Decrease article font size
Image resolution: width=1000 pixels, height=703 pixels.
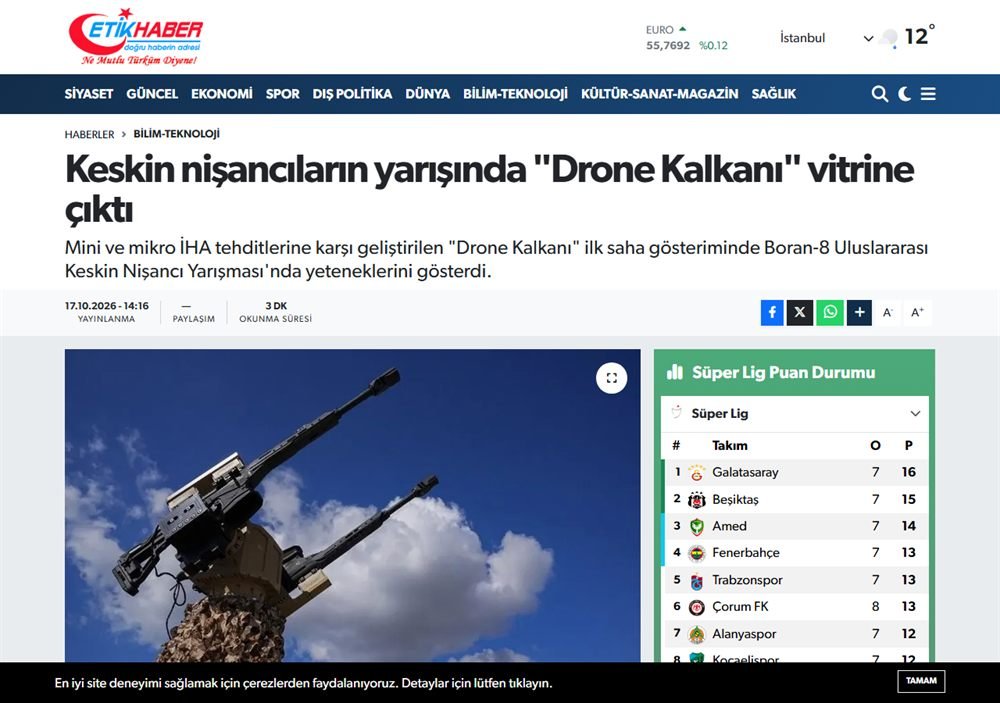887,313
